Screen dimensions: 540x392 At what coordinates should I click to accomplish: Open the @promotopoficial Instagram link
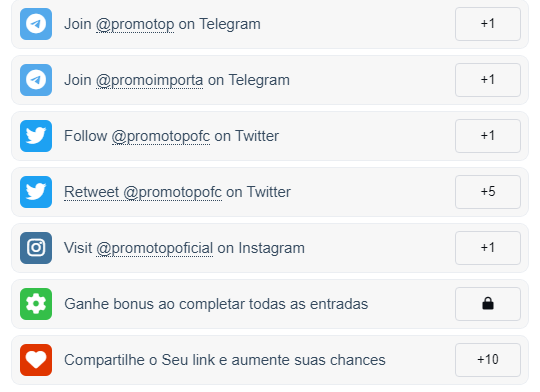pyautogui.click(x=154, y=249)
